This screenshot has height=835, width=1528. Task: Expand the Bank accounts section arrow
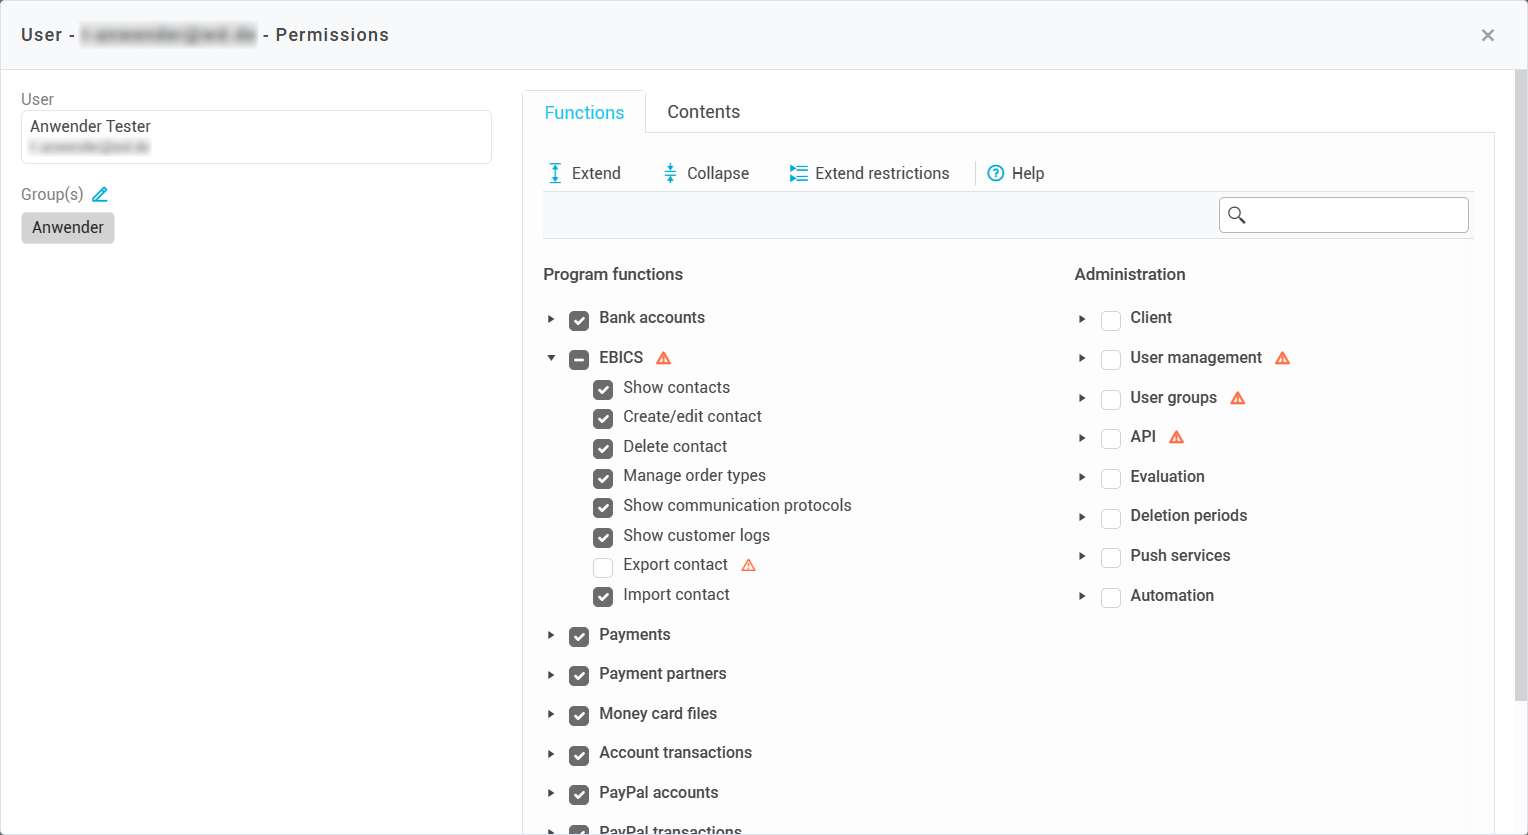(551, 319)
